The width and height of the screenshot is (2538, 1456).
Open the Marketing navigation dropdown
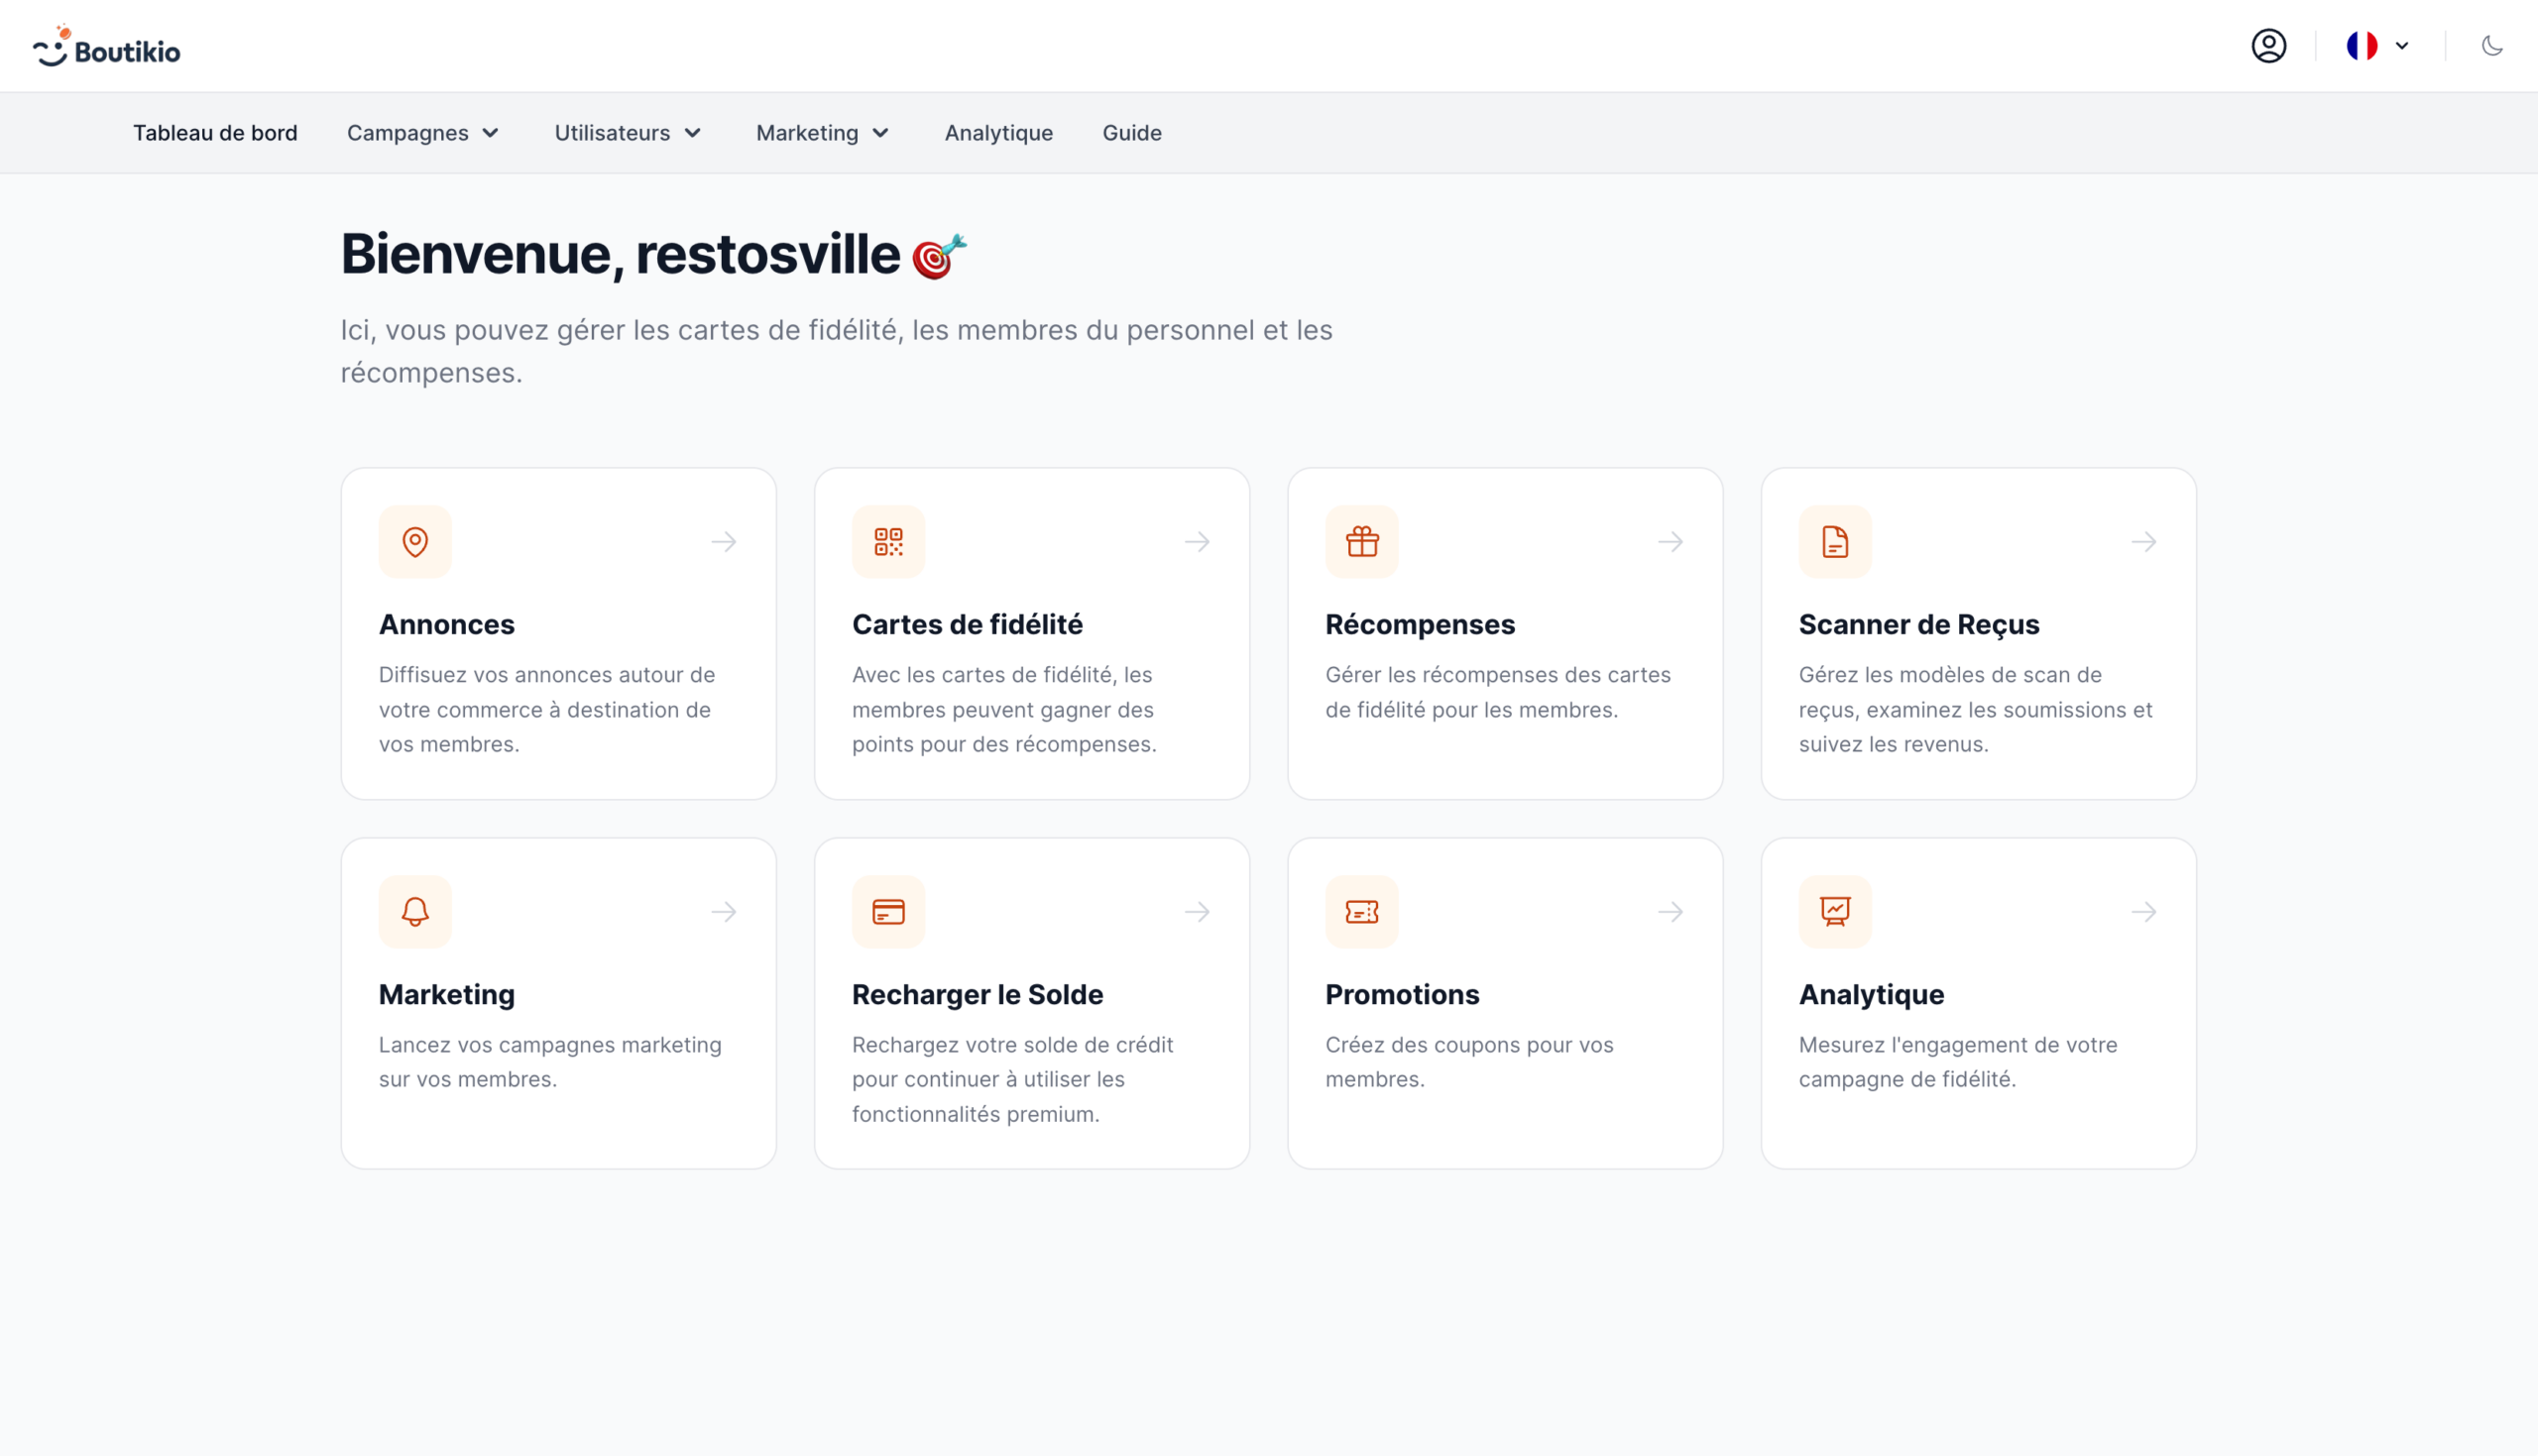point(821,133)
